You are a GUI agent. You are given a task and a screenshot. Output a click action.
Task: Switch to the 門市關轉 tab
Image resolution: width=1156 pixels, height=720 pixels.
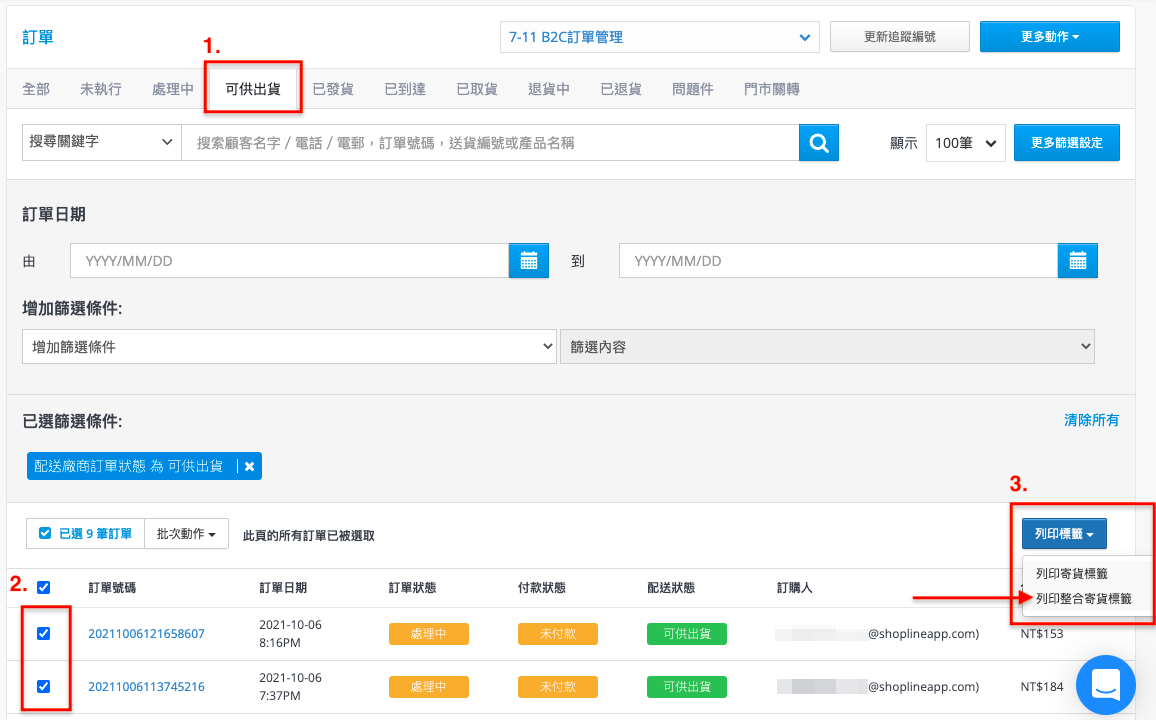tap(772, 89)
